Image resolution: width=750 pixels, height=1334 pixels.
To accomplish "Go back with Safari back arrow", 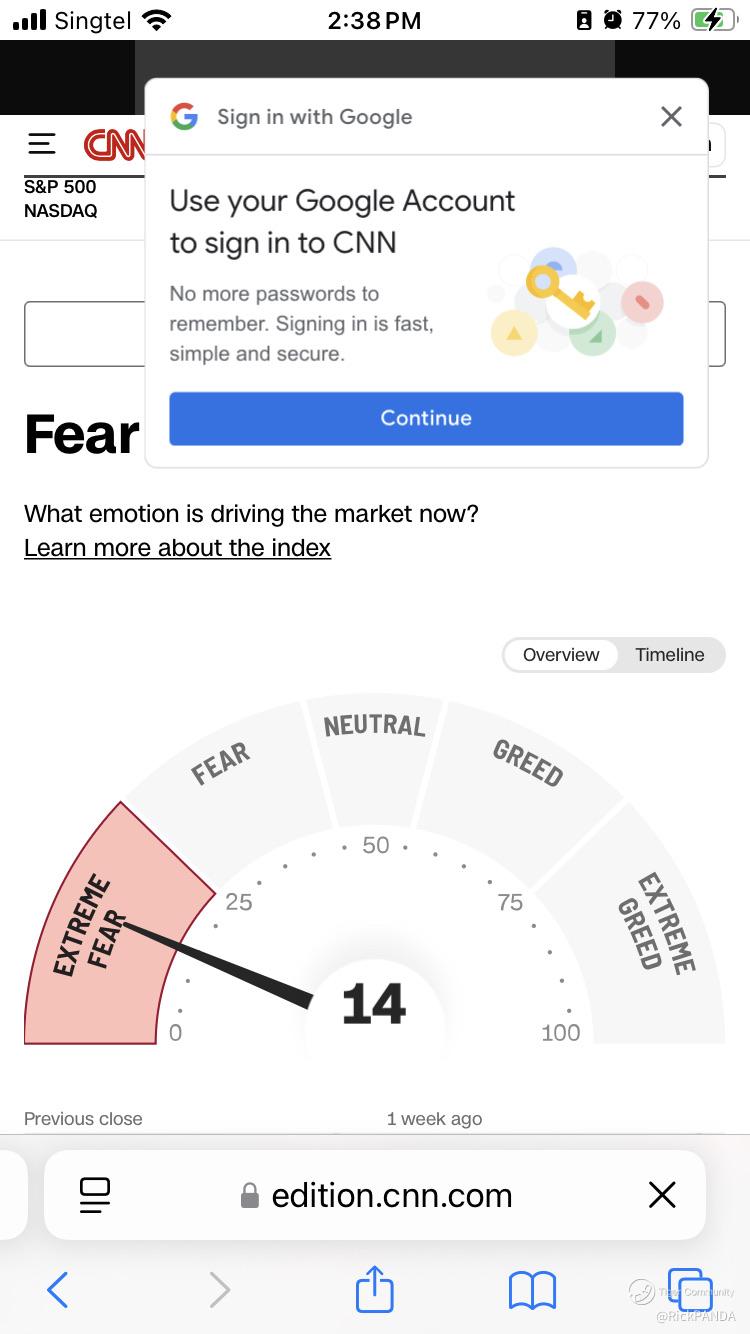I will (x=58, y=1290).
